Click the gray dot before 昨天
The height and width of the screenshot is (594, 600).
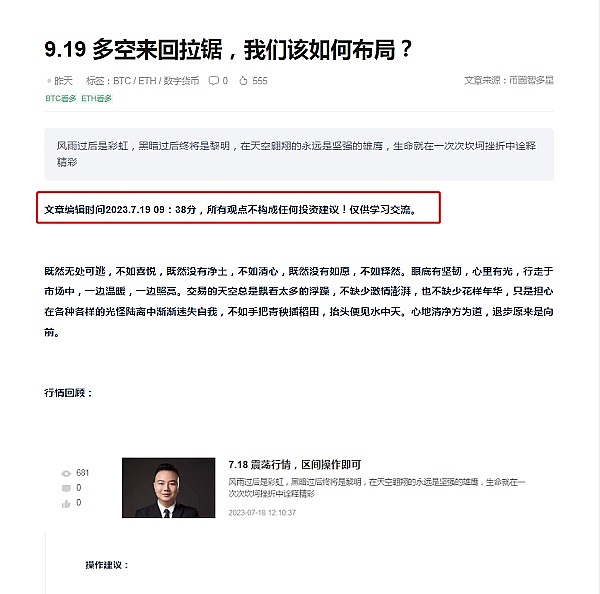[49, 81]
